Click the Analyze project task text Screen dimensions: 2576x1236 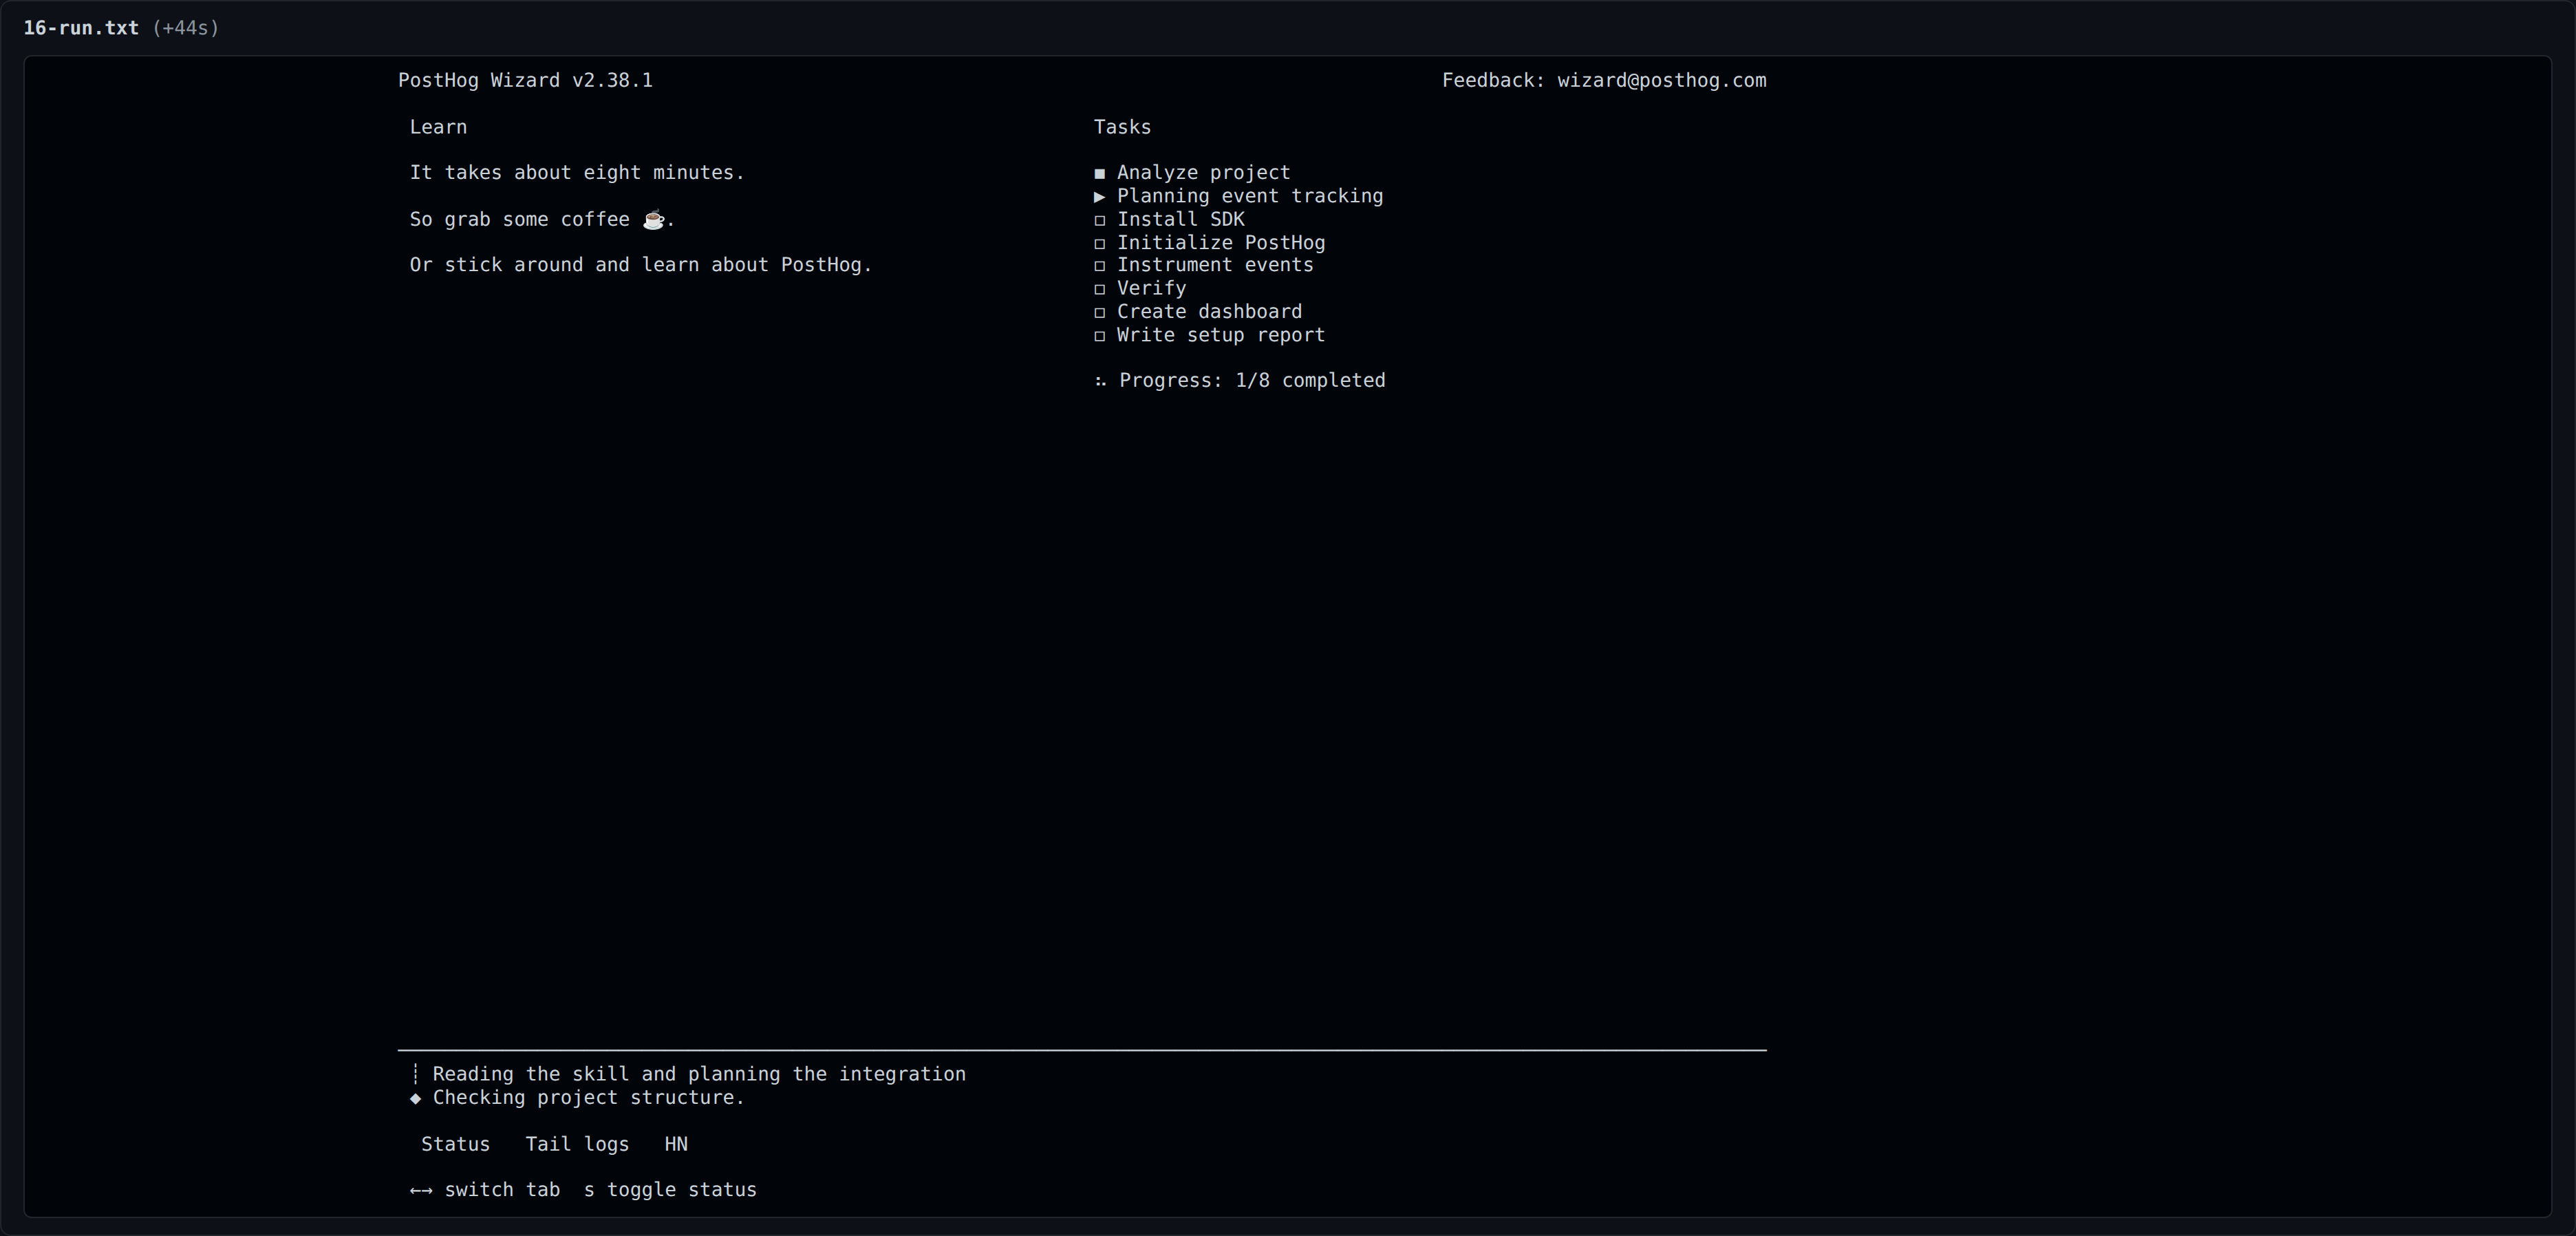point(1203,173)
